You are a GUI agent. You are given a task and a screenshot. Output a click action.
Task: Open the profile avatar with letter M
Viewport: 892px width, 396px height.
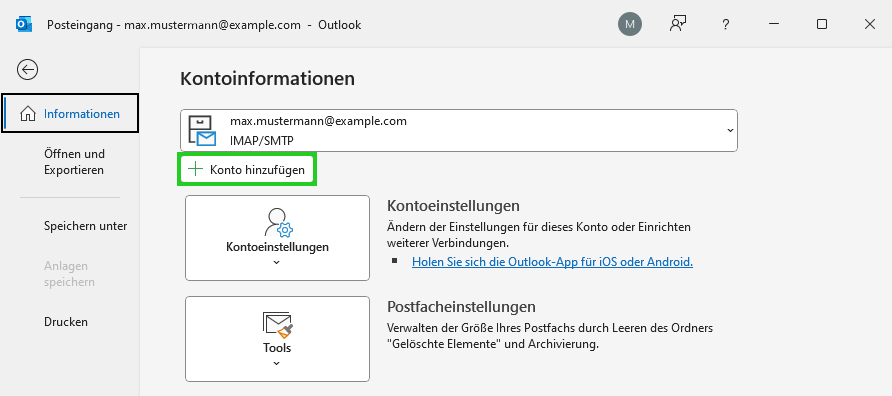click(630, 24)
